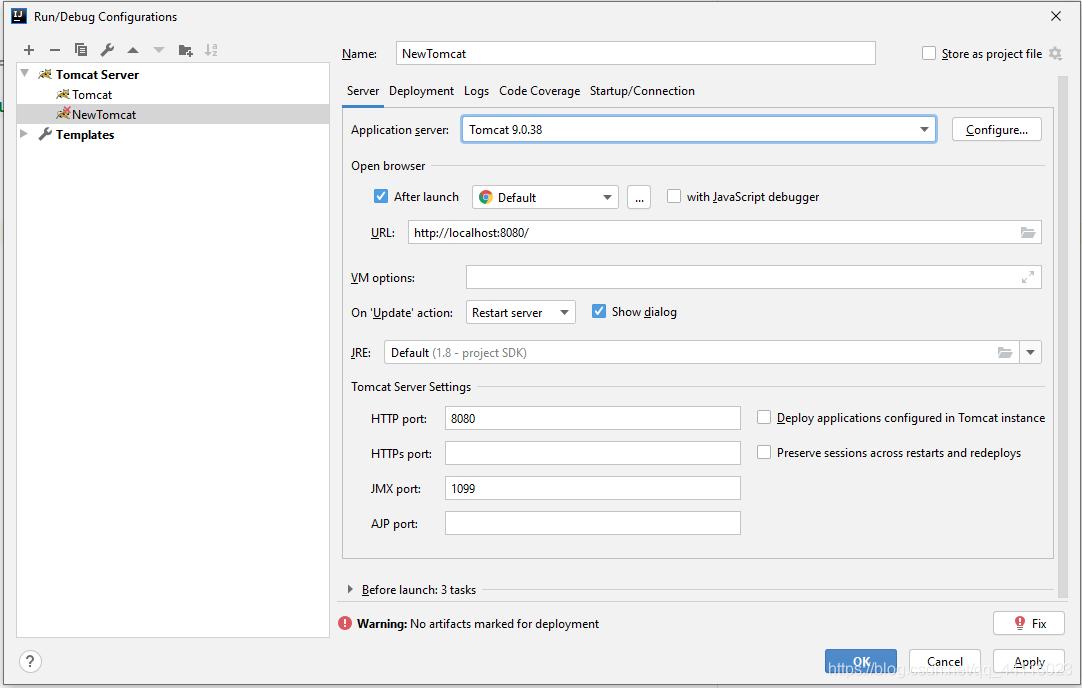This screenshot has width=1082, height=688.
Task: Toggle the Show dialog checkbox
Action: coord(599,312)
